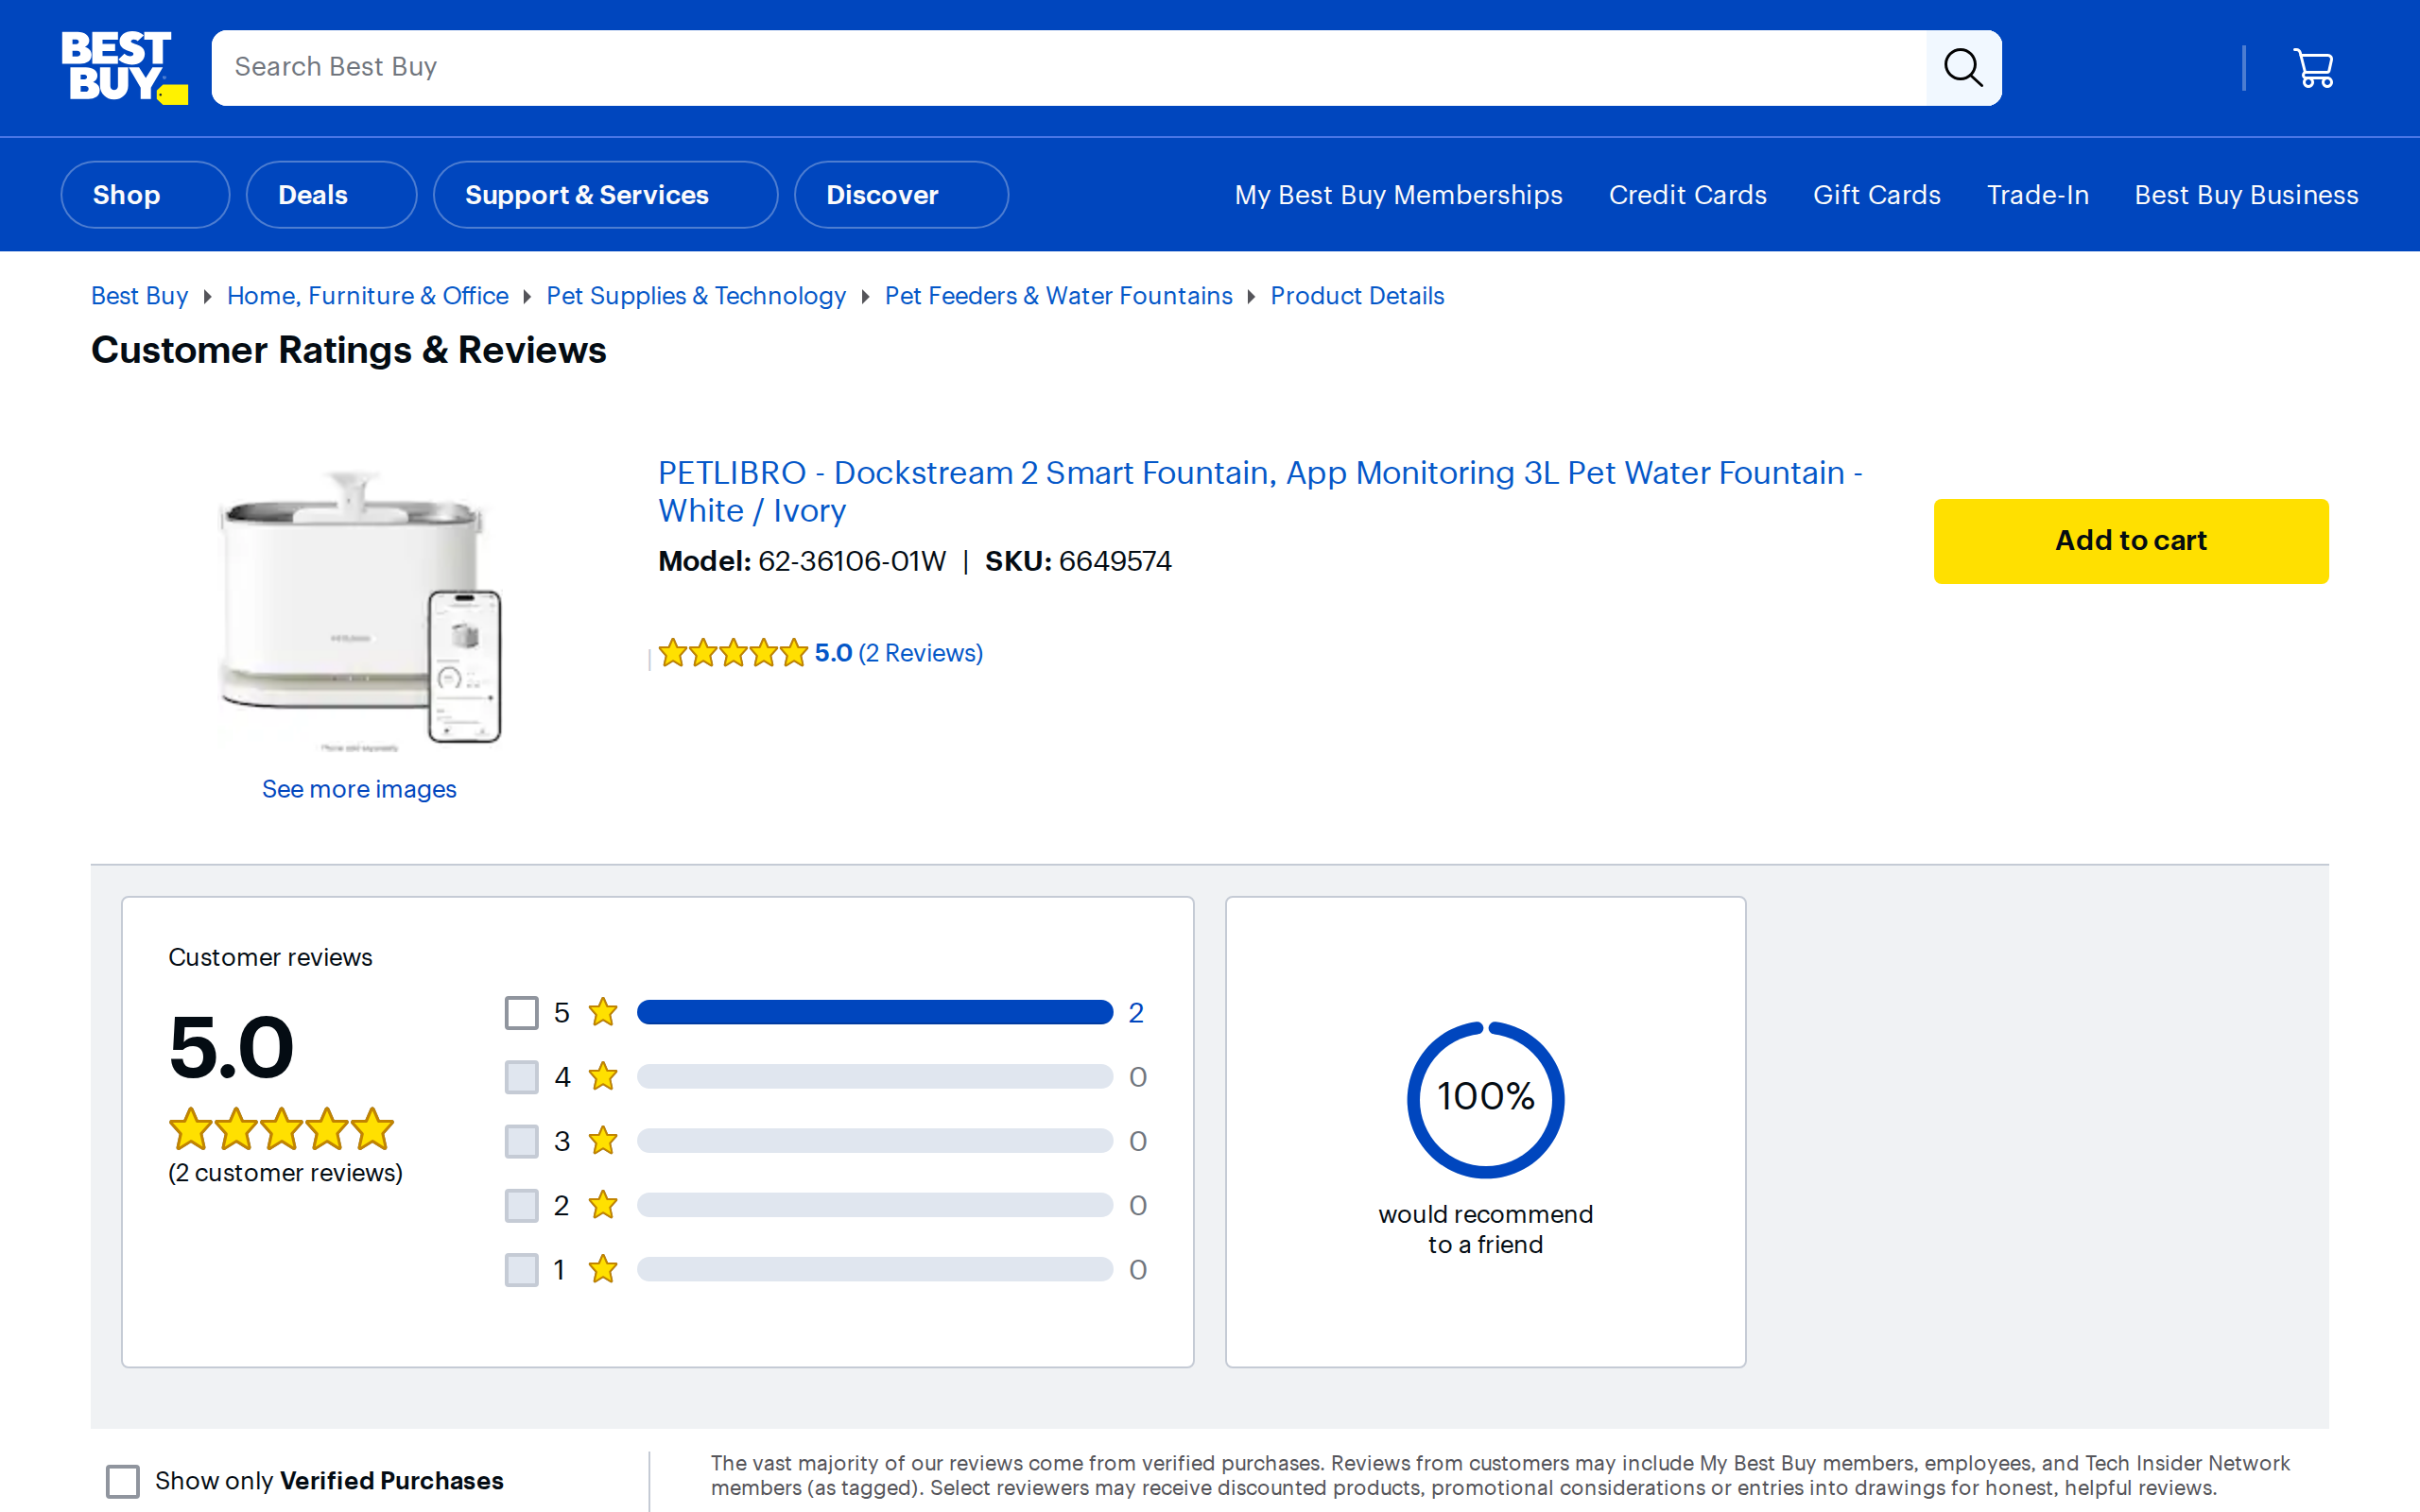Click the 5 star rating bar
Image resolution: width=2420 pixels, height=1512 pixels.
point(875,1012)
